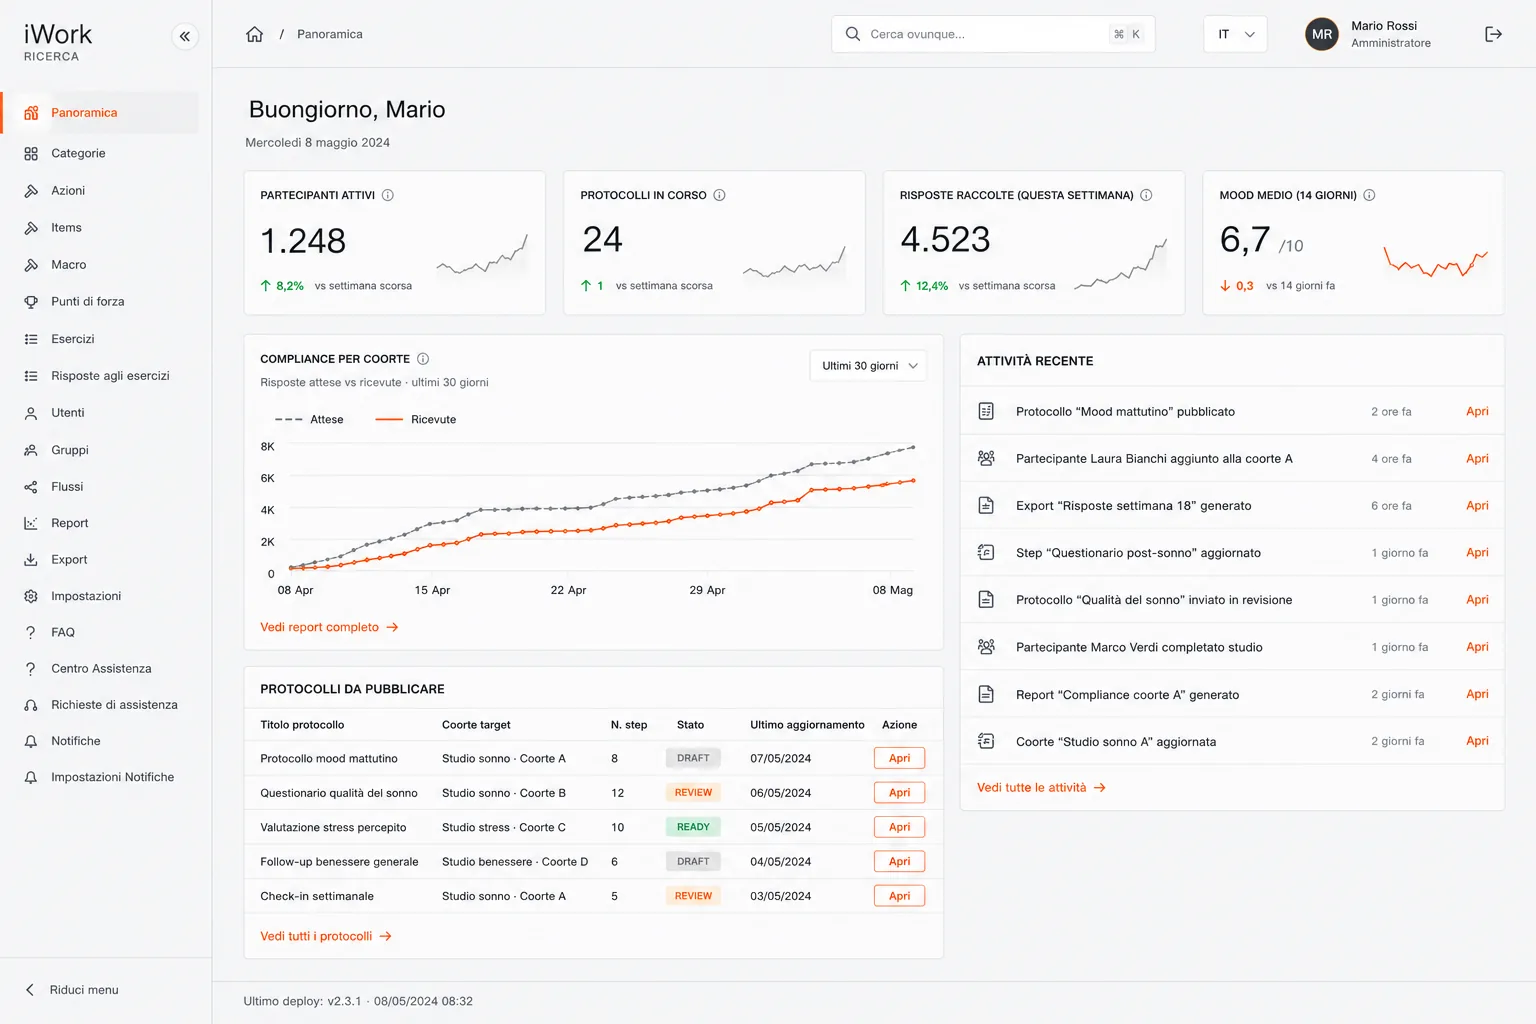Click Titolo protocollo column header
This screenshot has width=1536, height=1024.
(302, 725)
